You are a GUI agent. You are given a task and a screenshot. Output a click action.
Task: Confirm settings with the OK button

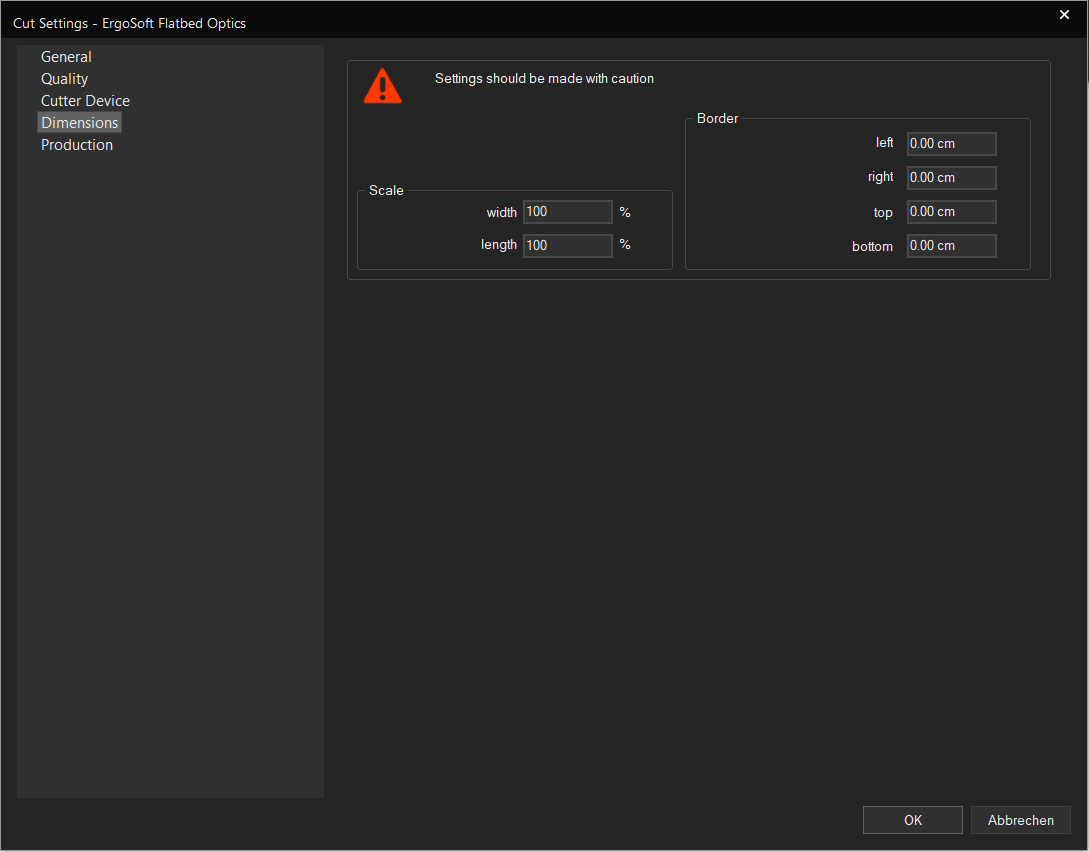tap(913, 820)
